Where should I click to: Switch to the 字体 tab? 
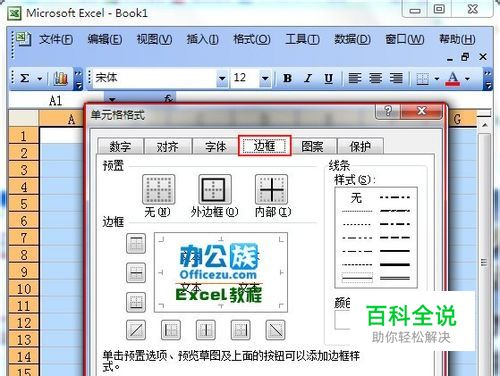point(216,146)
